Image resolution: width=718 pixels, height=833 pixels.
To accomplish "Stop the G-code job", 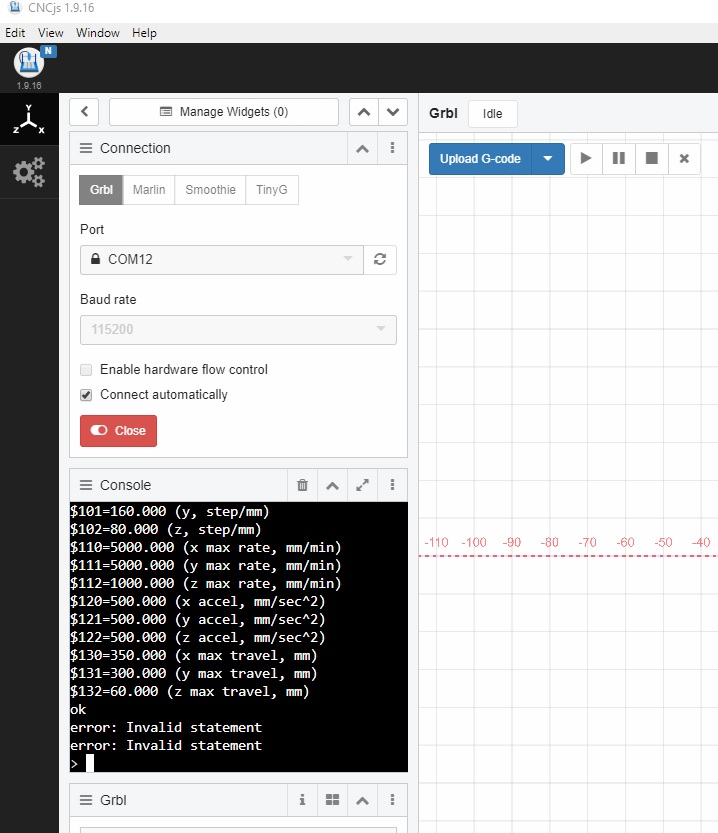I will tap(652, 158).
